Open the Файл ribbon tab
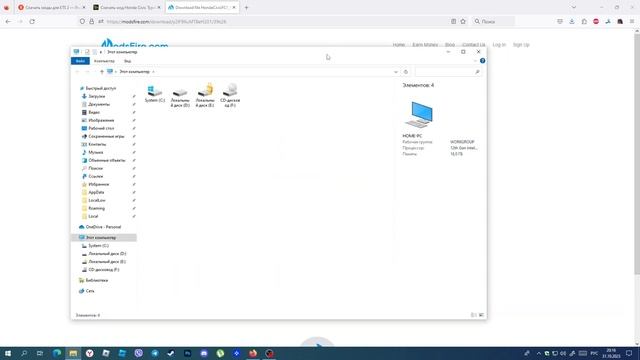Viewport: 640px width, 360px height. (x=80, y=61)
